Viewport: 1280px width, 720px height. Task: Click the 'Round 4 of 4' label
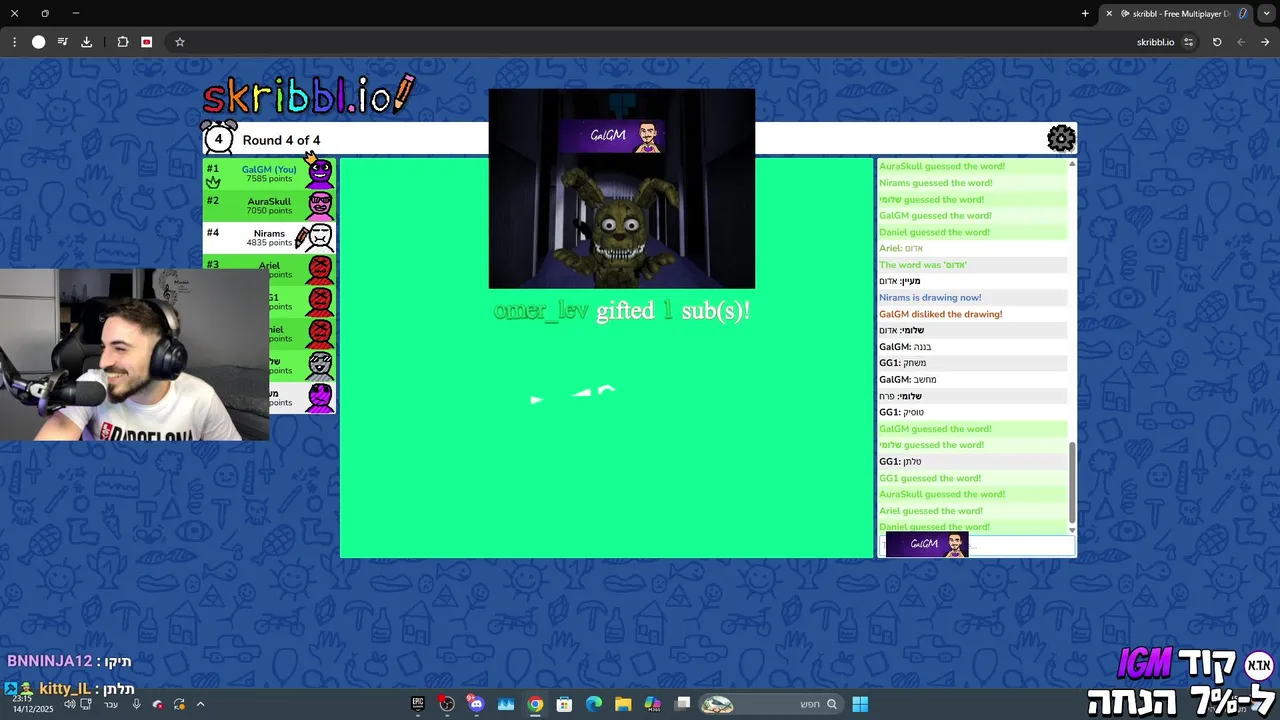point(281,140)
